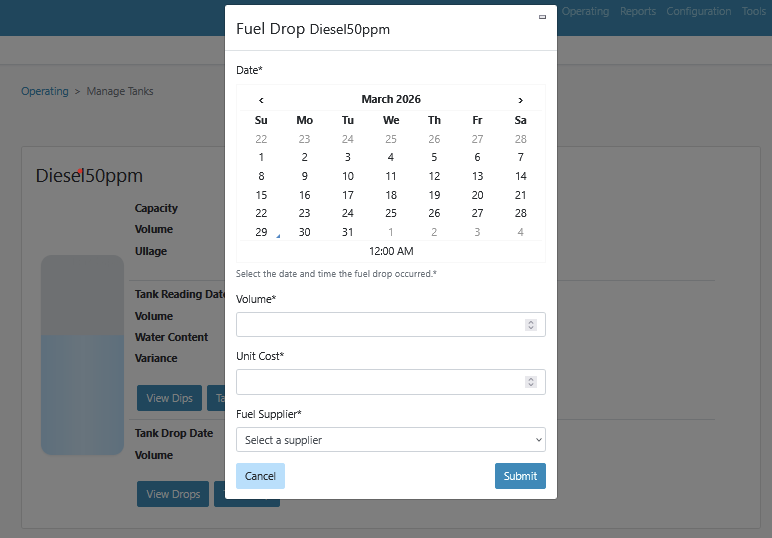772x538 pixels.
Task: Select March 3 in calendar
Action: (x=348, y=157)
